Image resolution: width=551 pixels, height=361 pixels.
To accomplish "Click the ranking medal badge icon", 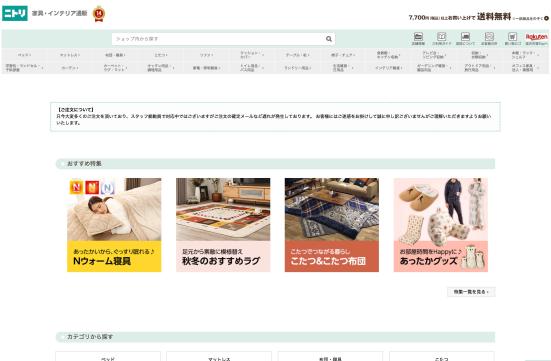I will (x=99, y=14).
